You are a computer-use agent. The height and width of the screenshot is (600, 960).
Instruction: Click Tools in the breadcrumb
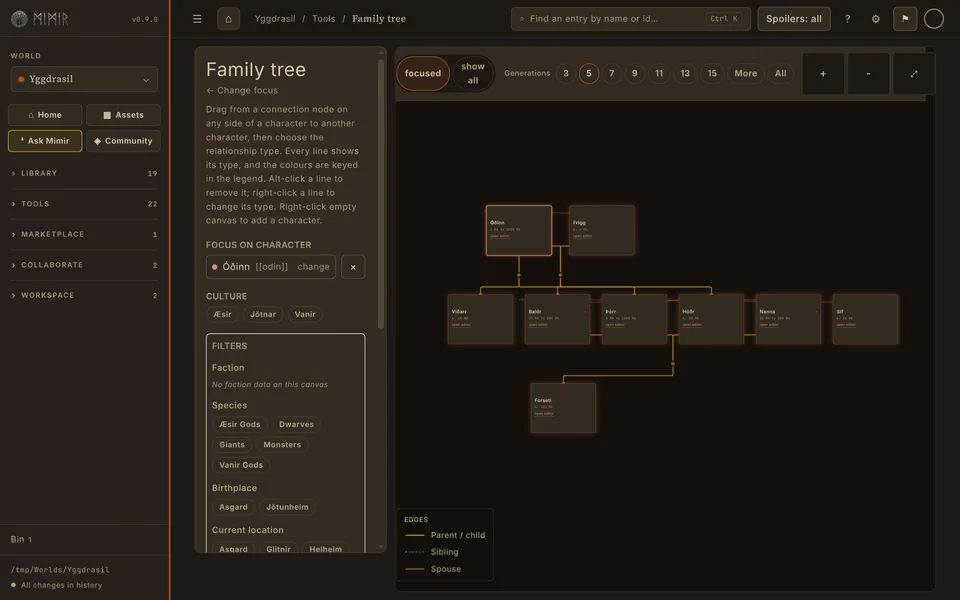323,19
